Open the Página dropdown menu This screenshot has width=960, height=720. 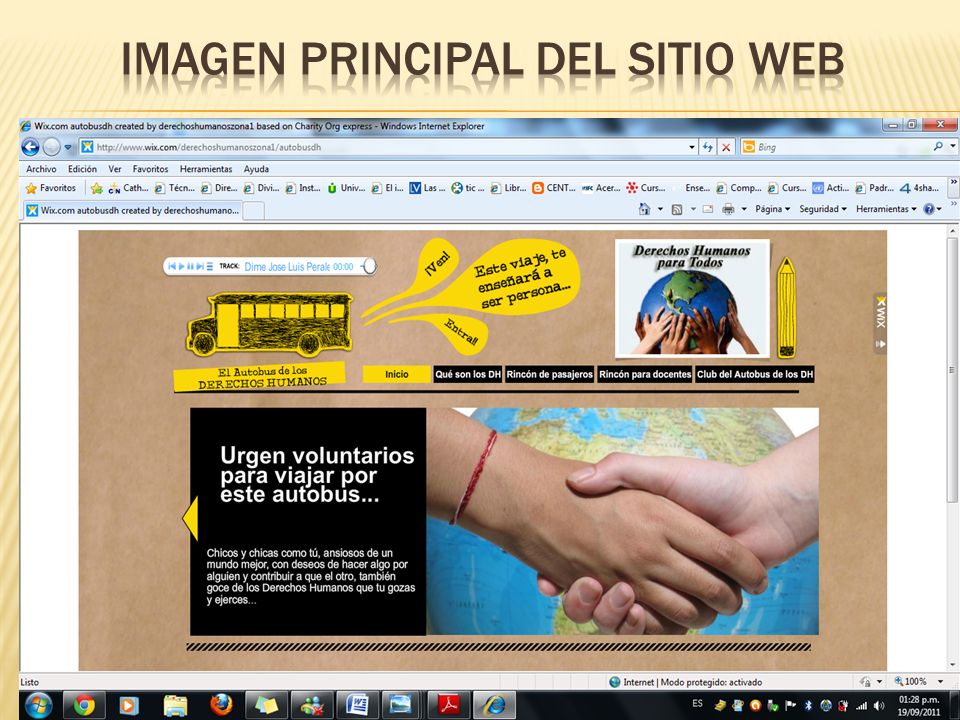[x=772, y=209]
